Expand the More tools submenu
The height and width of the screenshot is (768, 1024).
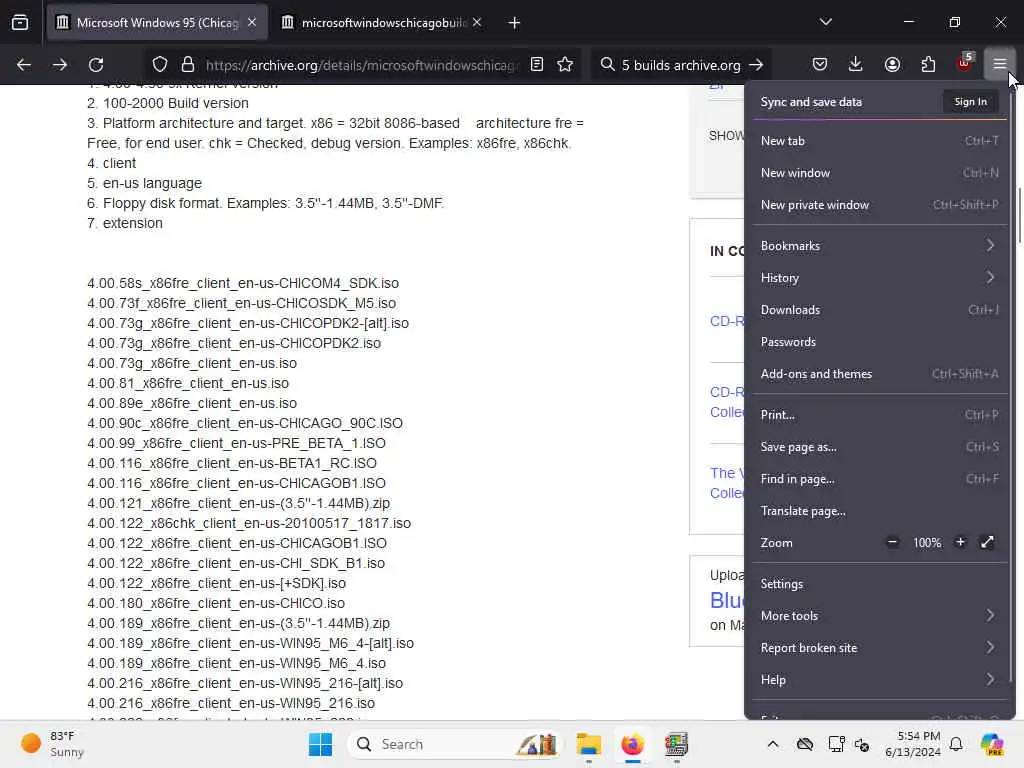pos(879,616)
